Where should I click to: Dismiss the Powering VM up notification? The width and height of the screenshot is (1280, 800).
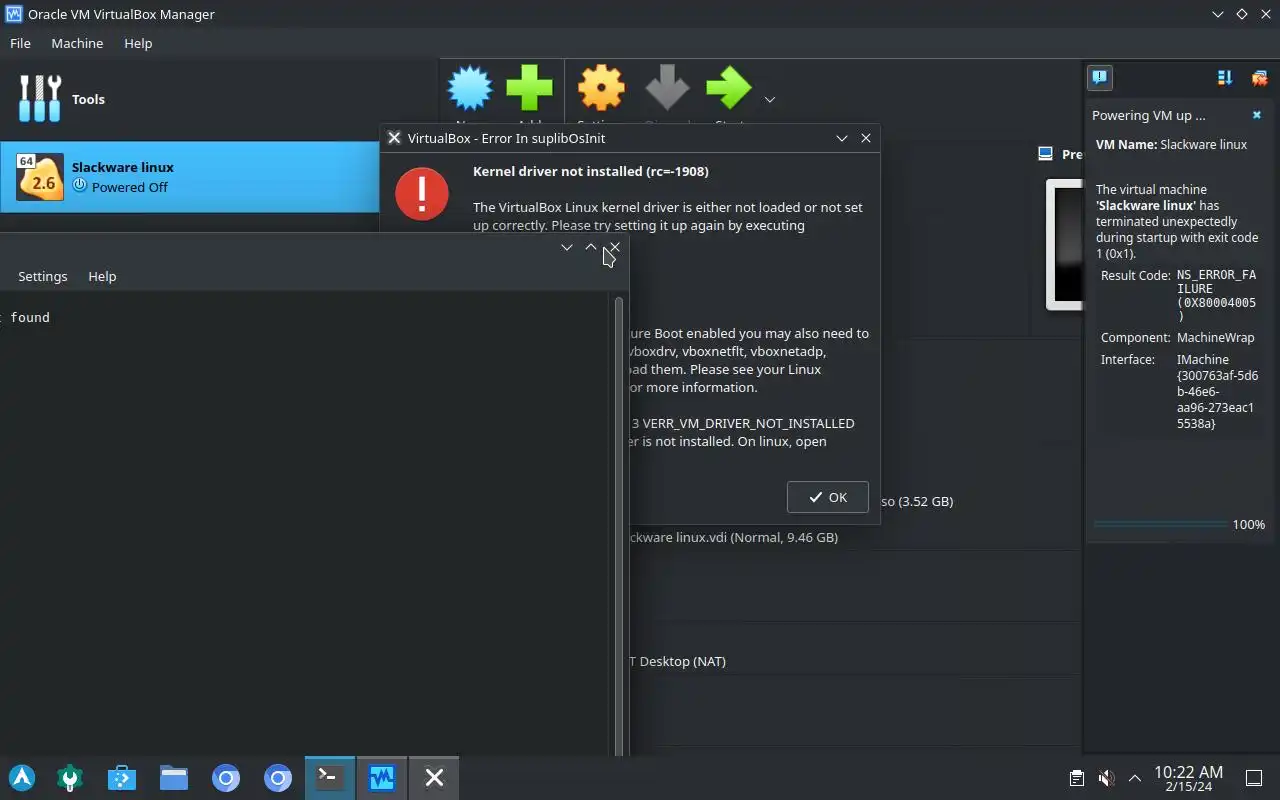[x=1257, y=115]
